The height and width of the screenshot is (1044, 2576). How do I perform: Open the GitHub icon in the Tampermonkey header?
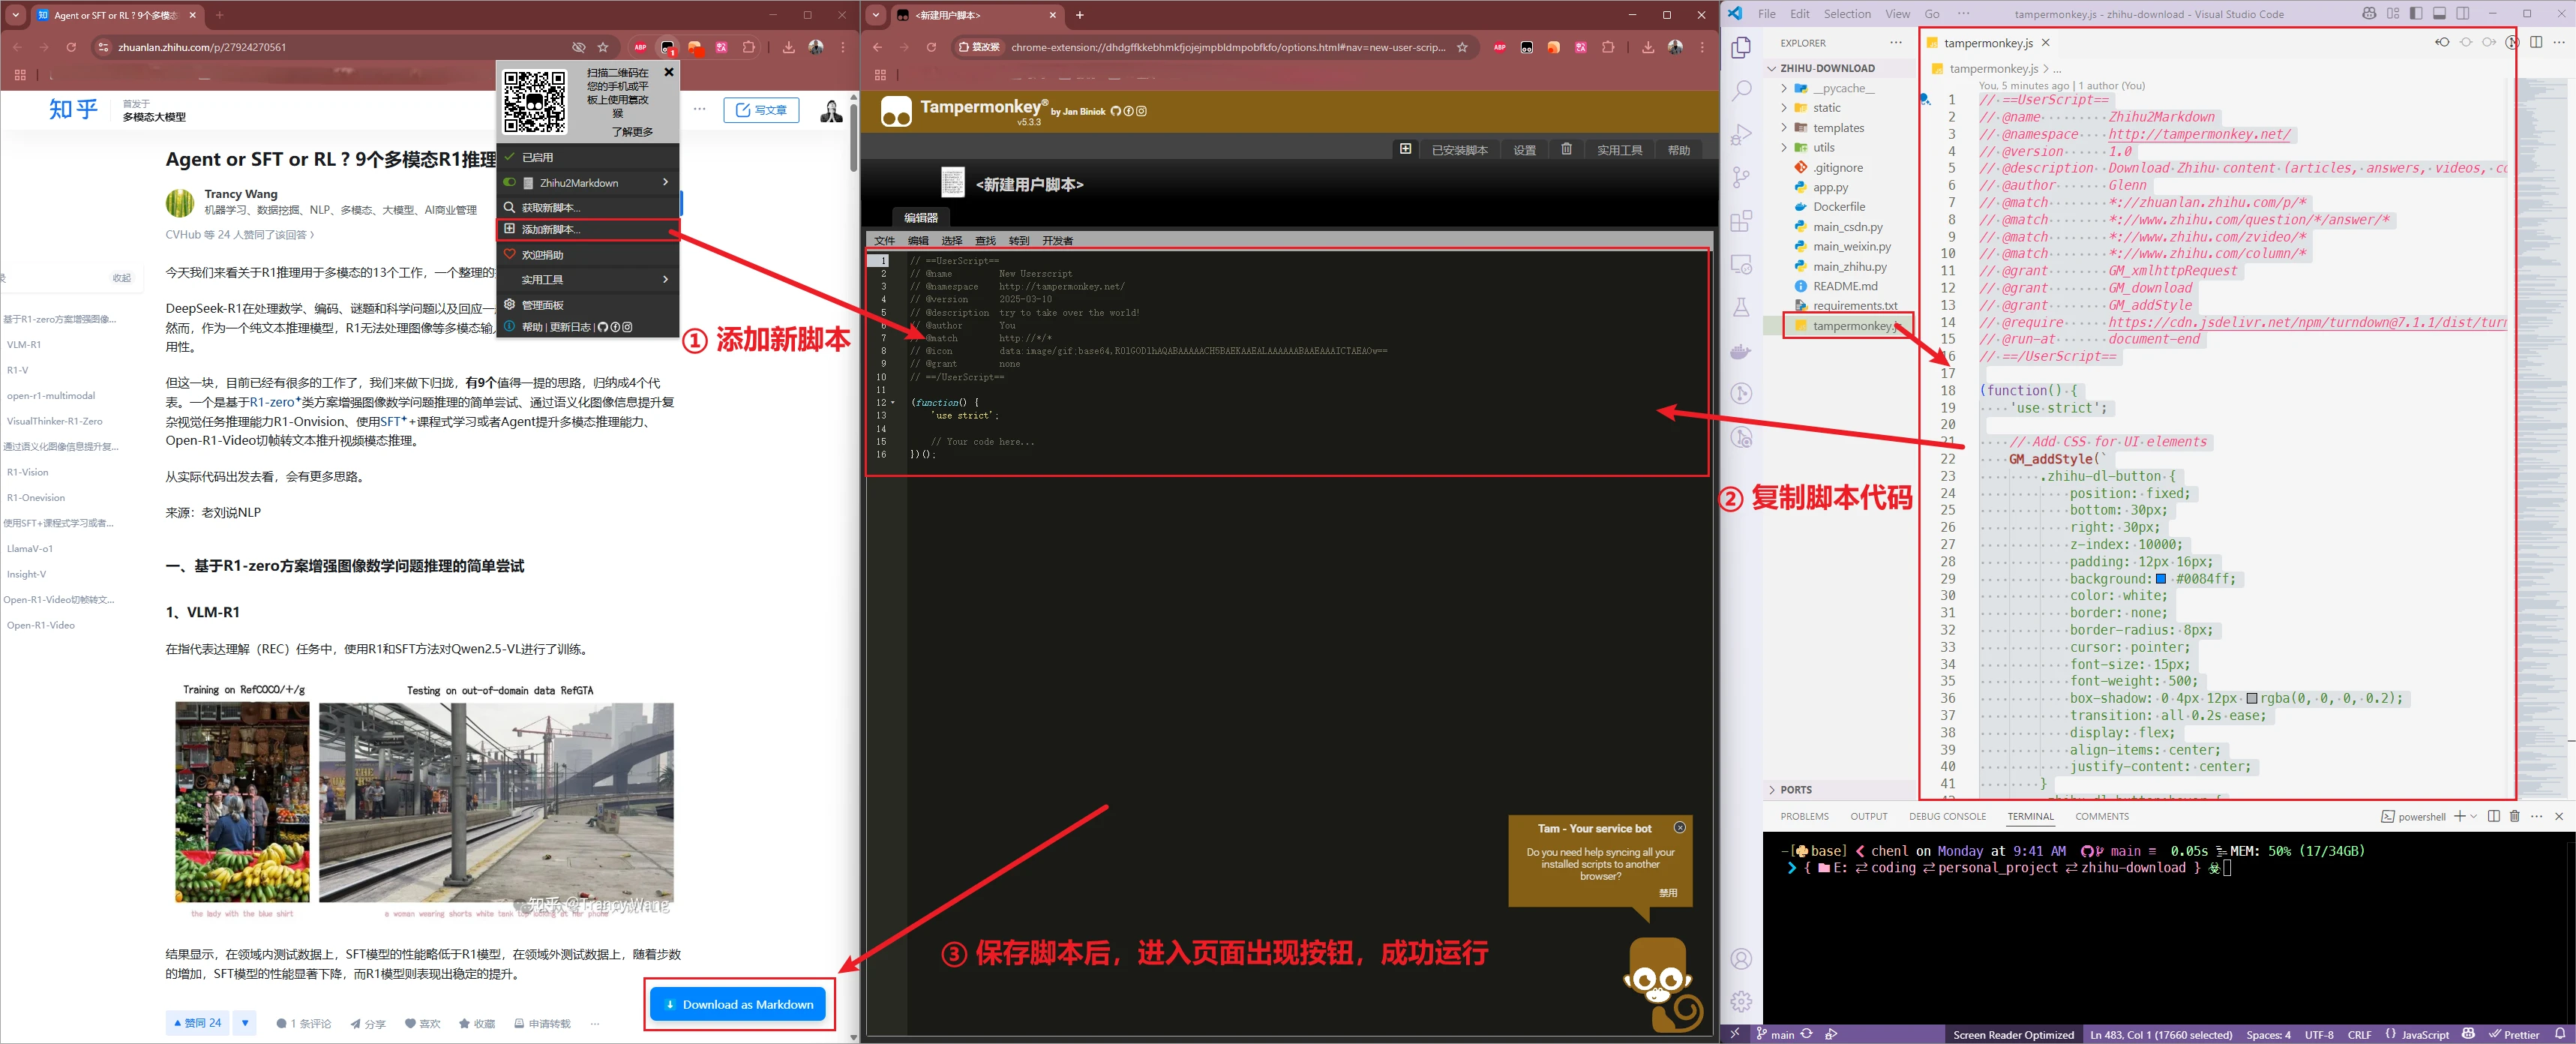point(1116,111)
